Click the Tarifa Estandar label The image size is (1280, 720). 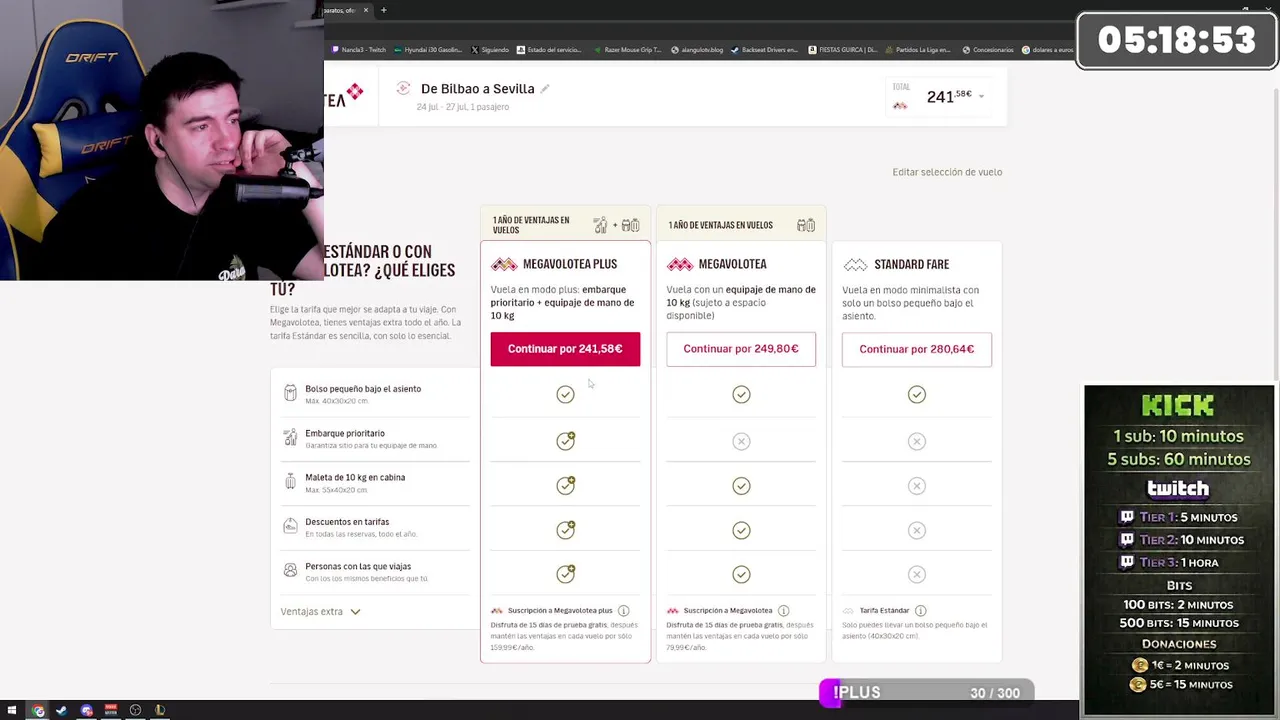click(x=885, y=611)
